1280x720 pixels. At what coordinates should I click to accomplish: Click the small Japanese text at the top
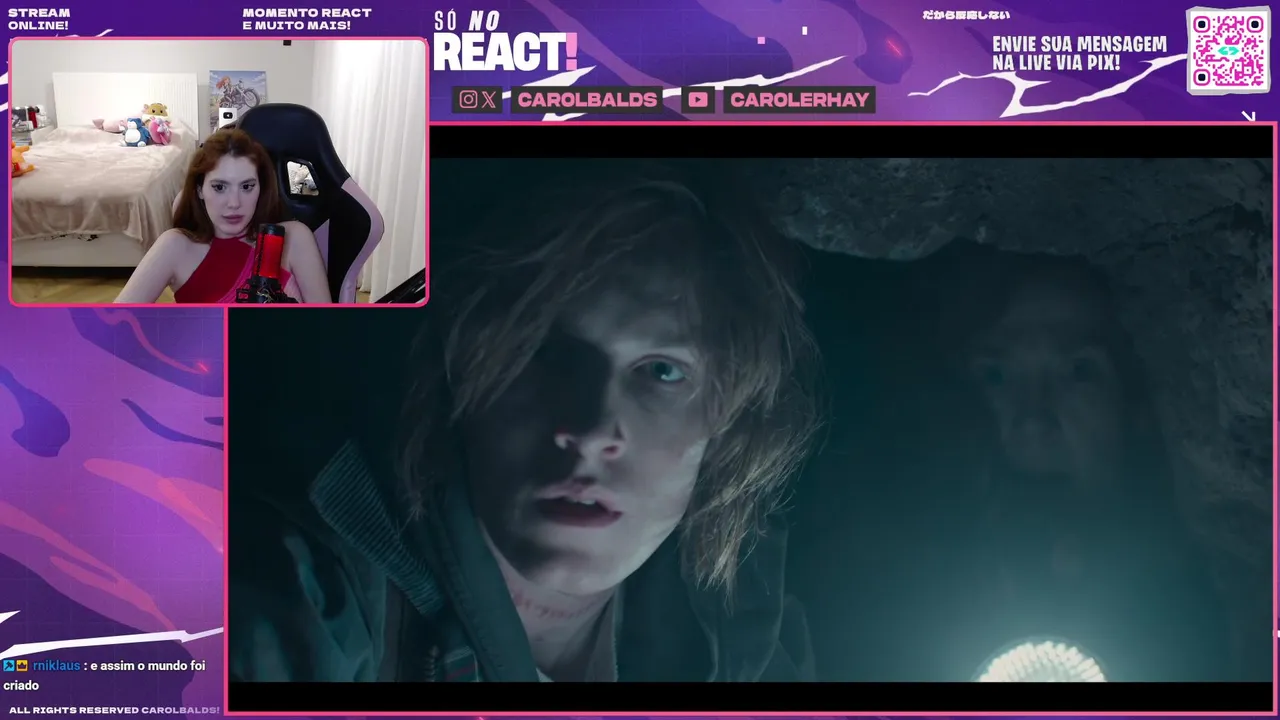tap(966, 15)
